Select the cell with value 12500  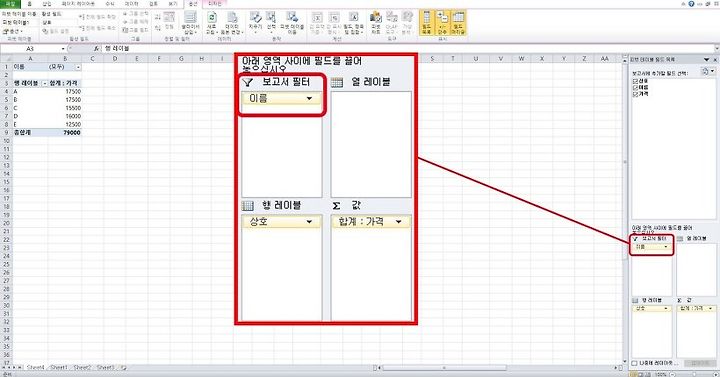click(x=64, y=124)
